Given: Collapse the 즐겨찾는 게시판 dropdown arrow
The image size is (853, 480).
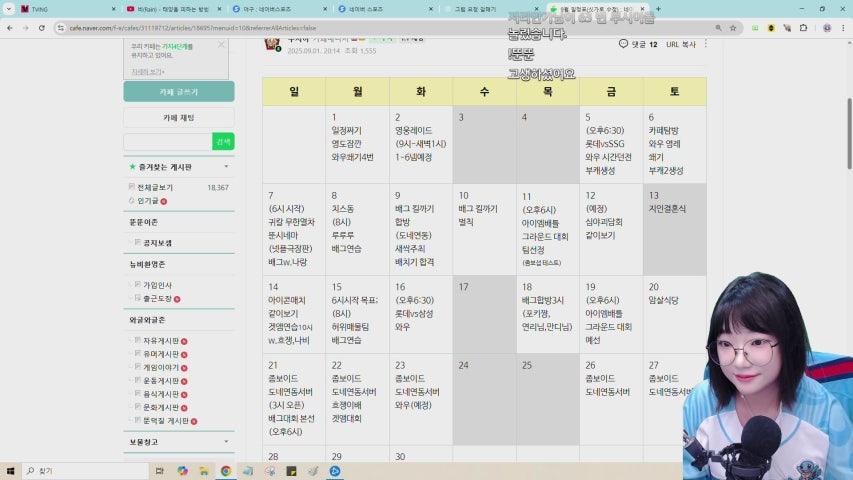Looking at the screenshot, I should click(x=226, y=167).
